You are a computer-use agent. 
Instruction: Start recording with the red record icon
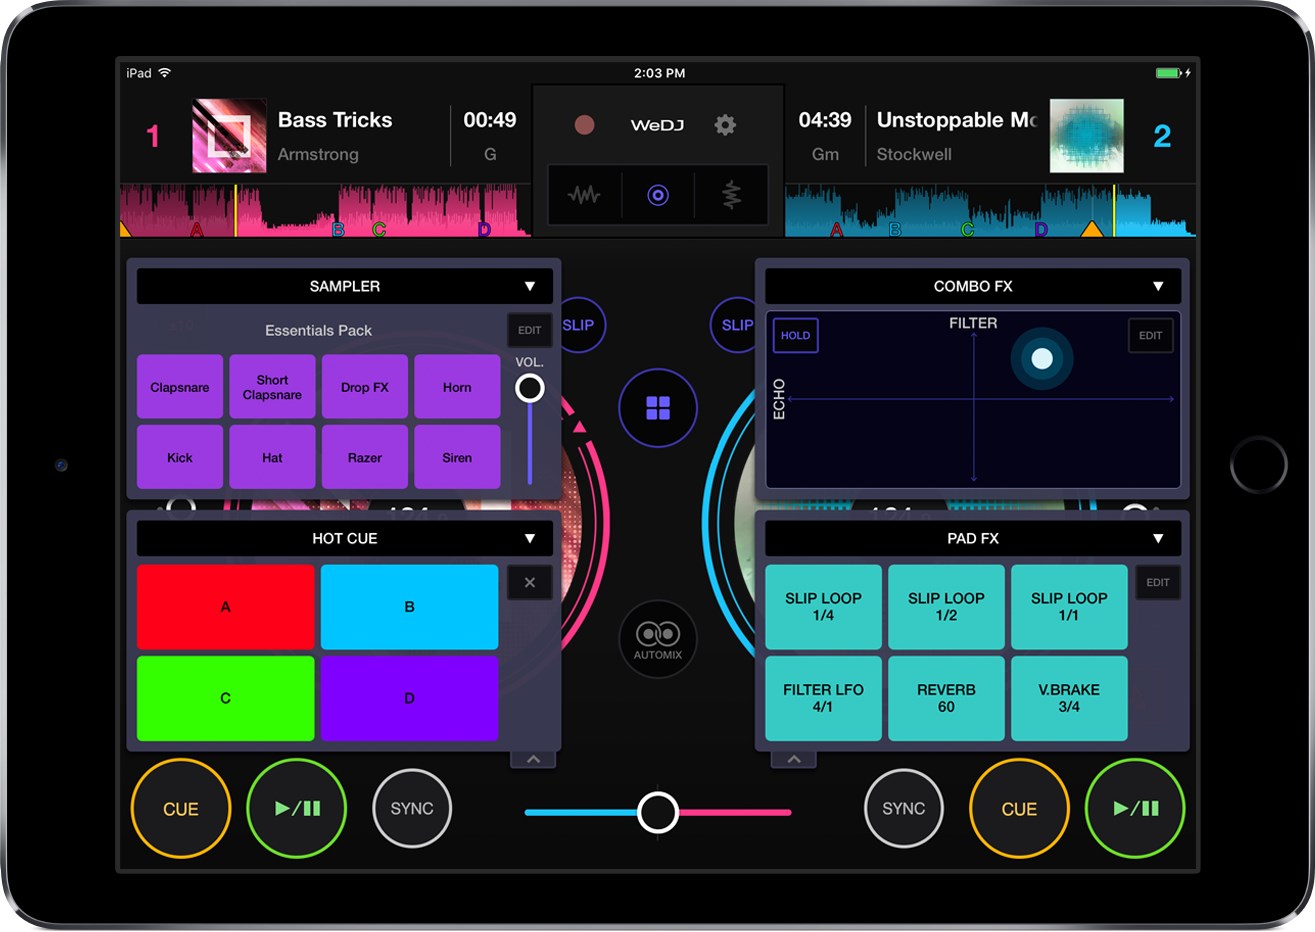pyautogui.click(x=583, y=125)
